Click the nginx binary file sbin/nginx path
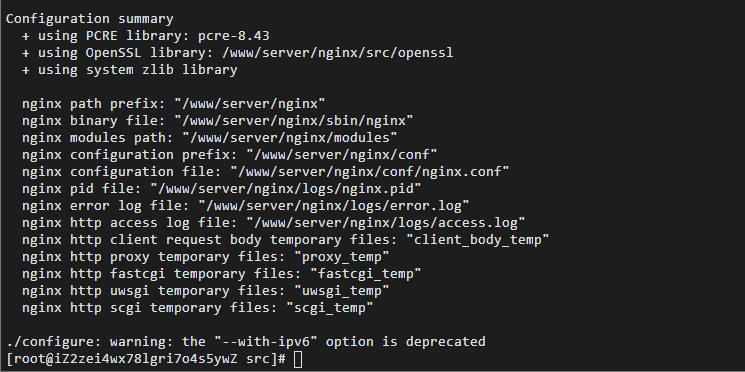This screenshot has height=372, width=745. click(294, 121)
